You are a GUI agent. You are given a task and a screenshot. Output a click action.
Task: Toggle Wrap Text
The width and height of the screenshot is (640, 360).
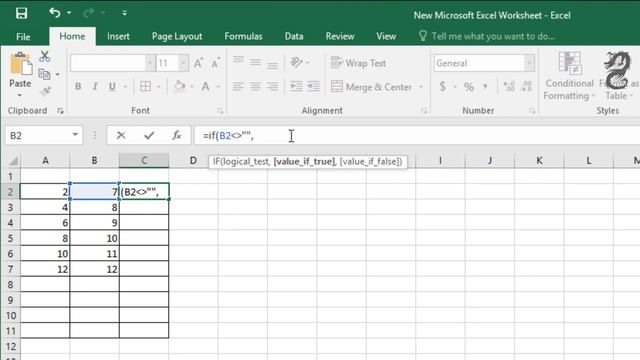(358, 63)
